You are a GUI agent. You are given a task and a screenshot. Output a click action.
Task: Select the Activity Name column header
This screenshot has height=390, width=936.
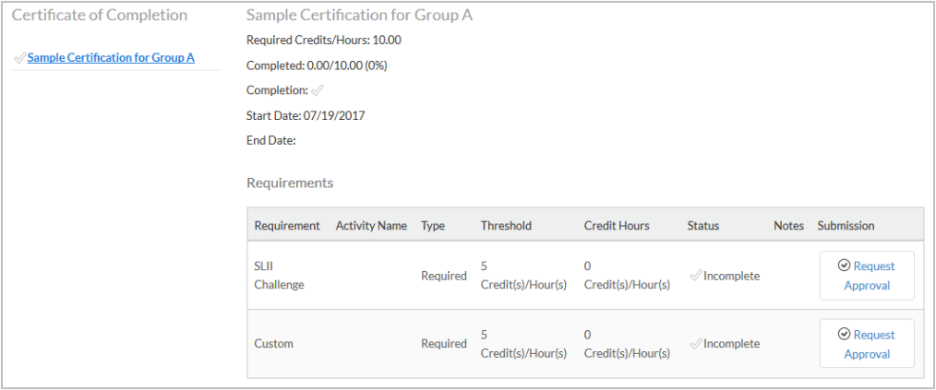point(371,226)
